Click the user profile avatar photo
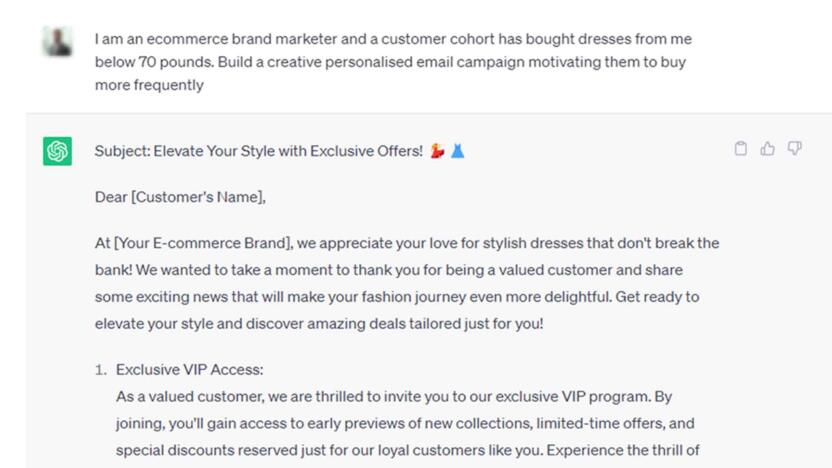 click(x=57, y=41)
